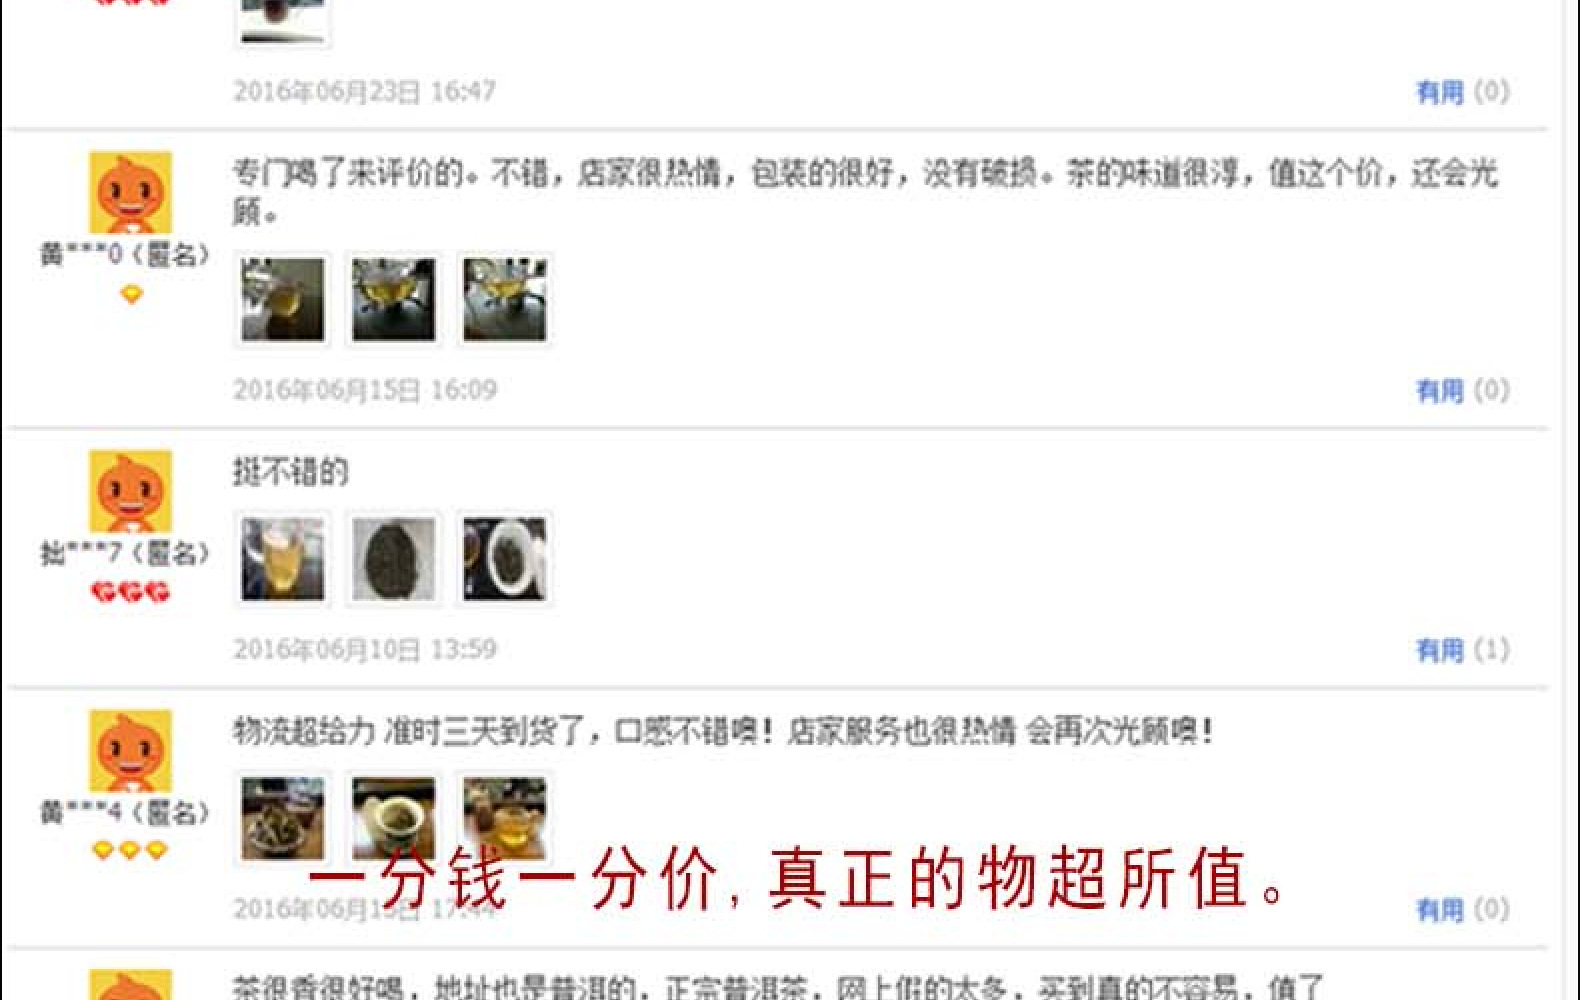Mark the 06月10日 13:59 review as 有用
The image size is (1580, 1000).
[x=1462, y=650]
